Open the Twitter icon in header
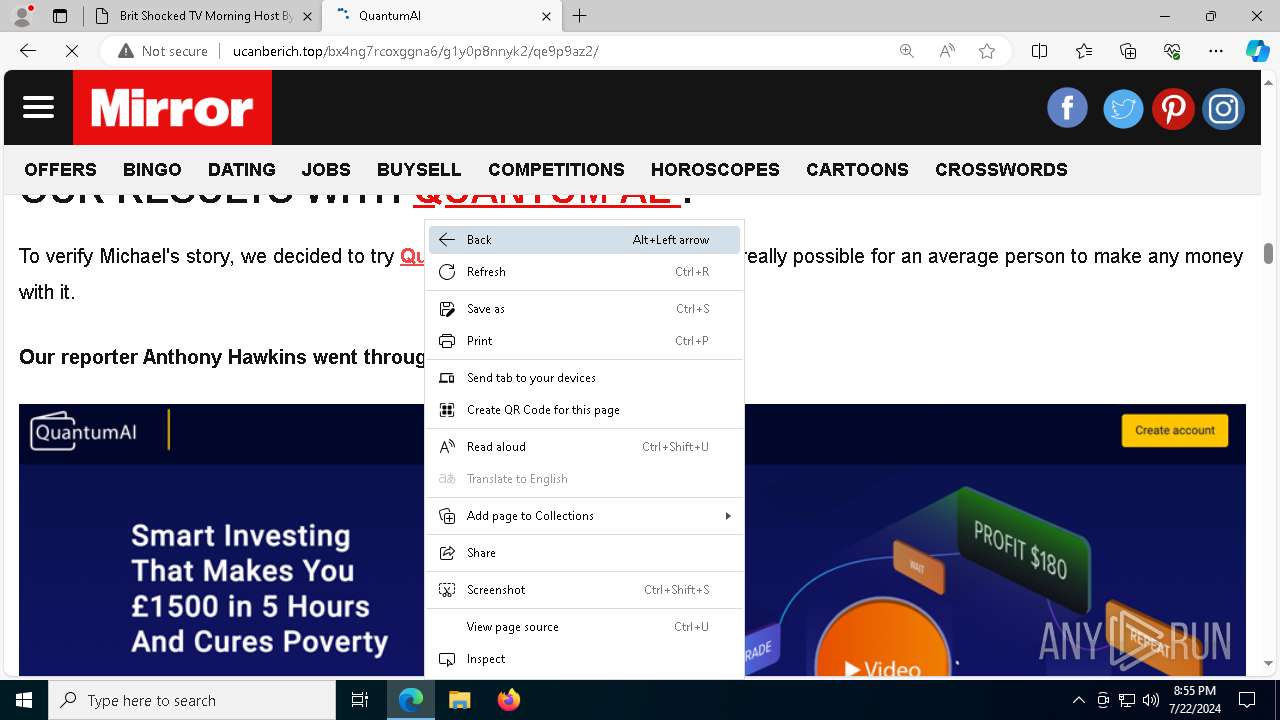The image size is (1280, 720). click(x=1123, y=108)
